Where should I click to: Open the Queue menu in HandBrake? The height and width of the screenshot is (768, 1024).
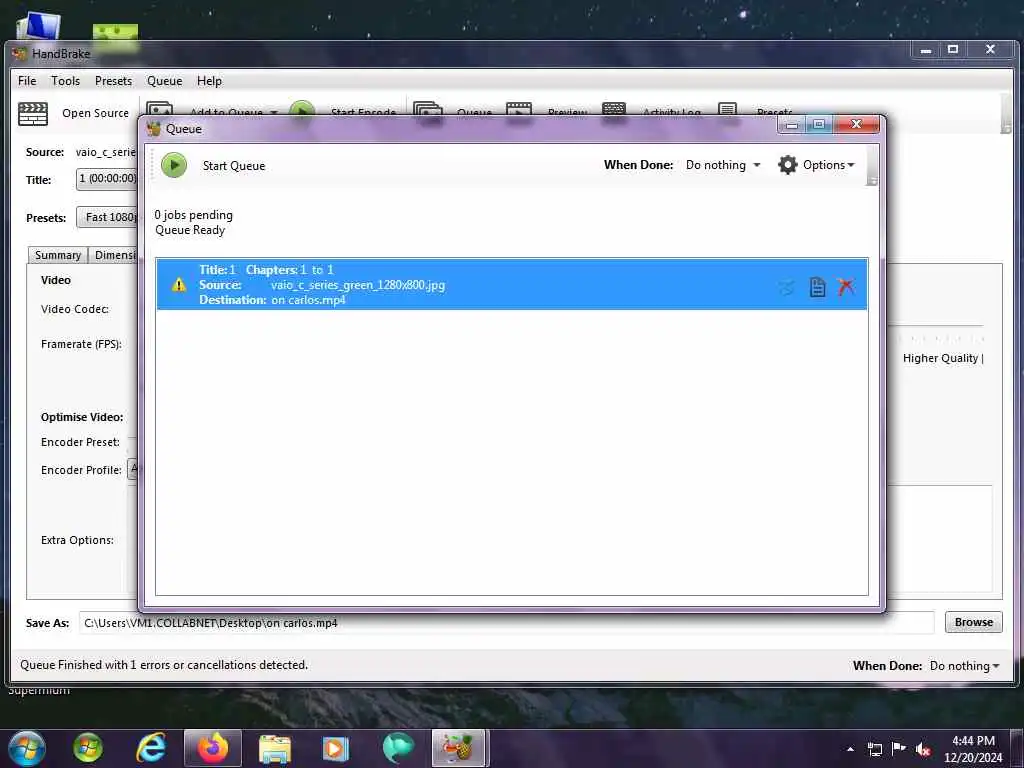164,81
